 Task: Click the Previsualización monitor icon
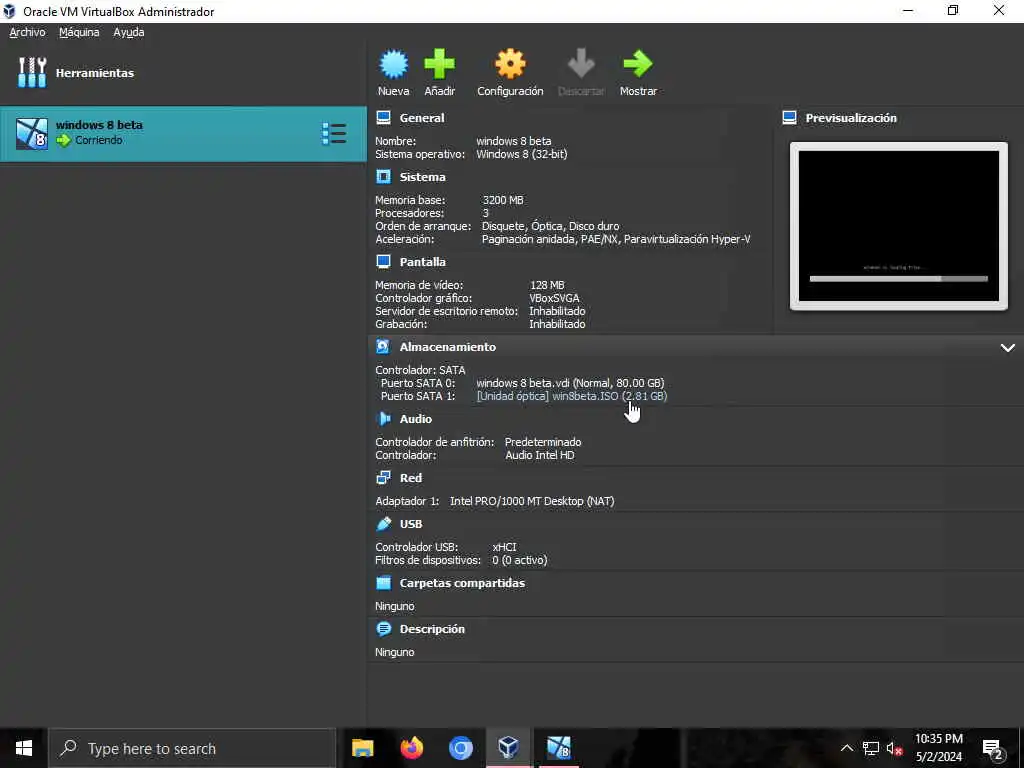790,118
